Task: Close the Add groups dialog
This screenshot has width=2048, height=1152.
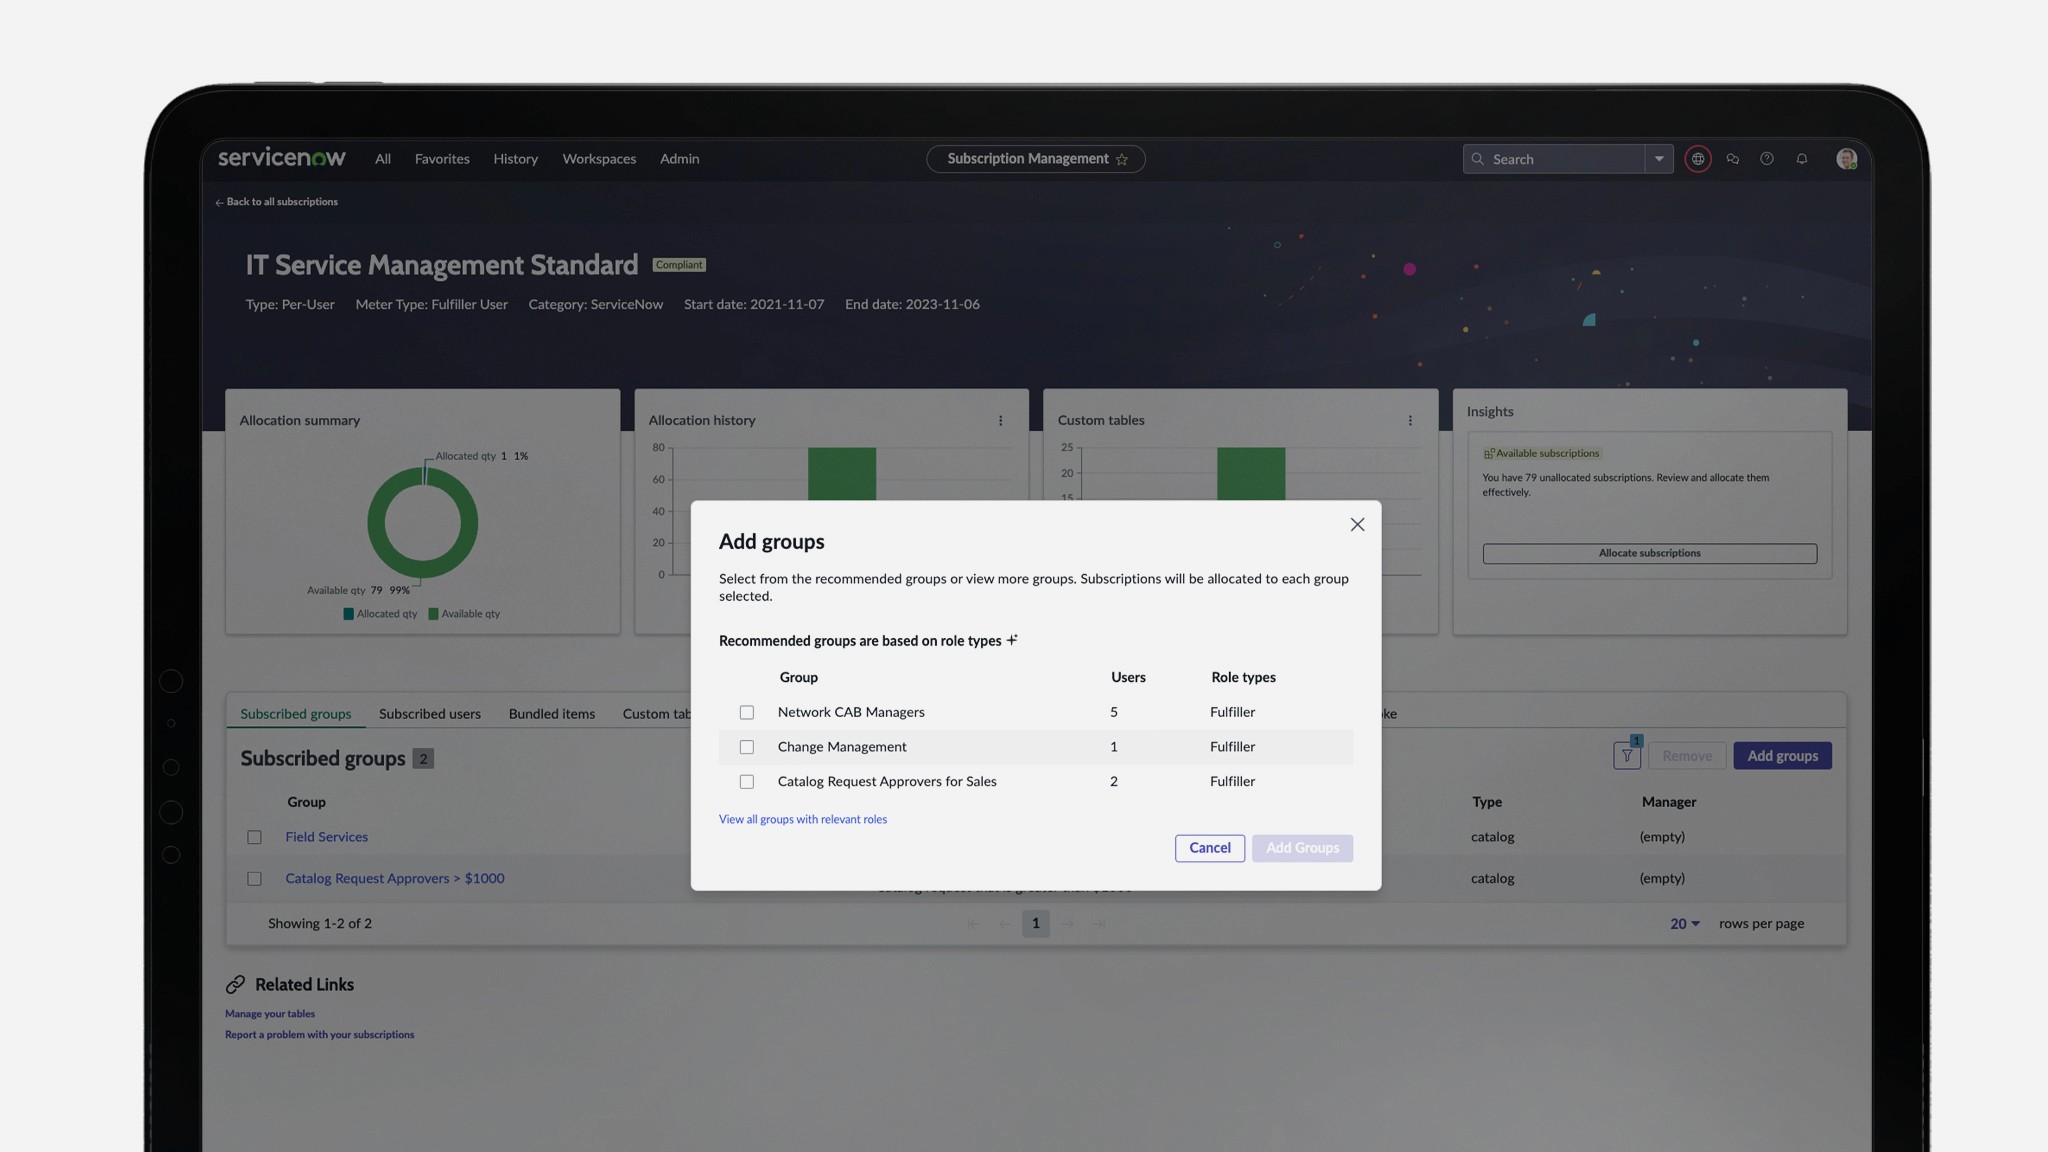Action: [x=1357, y=525]
